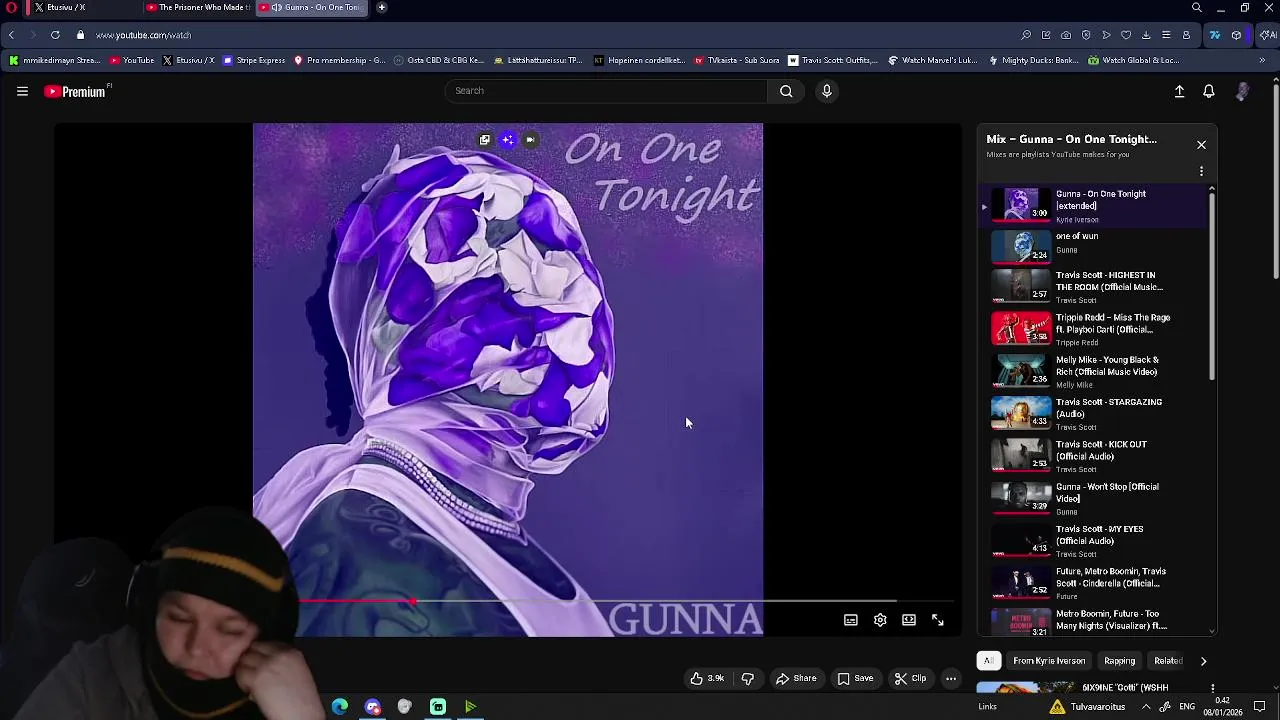Viewport: 1280px width, 720px height.
Task: Select Travis Scott KICK OUT entry
Action: pyautogui.click(x=1092, y=456)
